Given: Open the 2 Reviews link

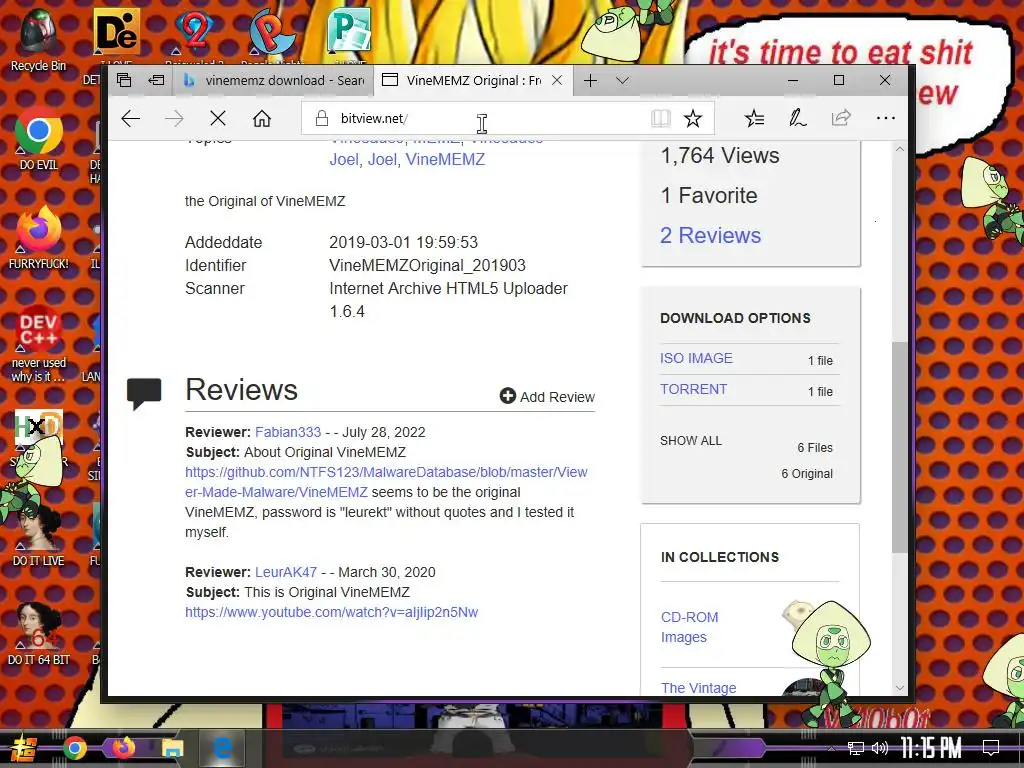Looking at the screenshot, I should click(x=710, y=235).
